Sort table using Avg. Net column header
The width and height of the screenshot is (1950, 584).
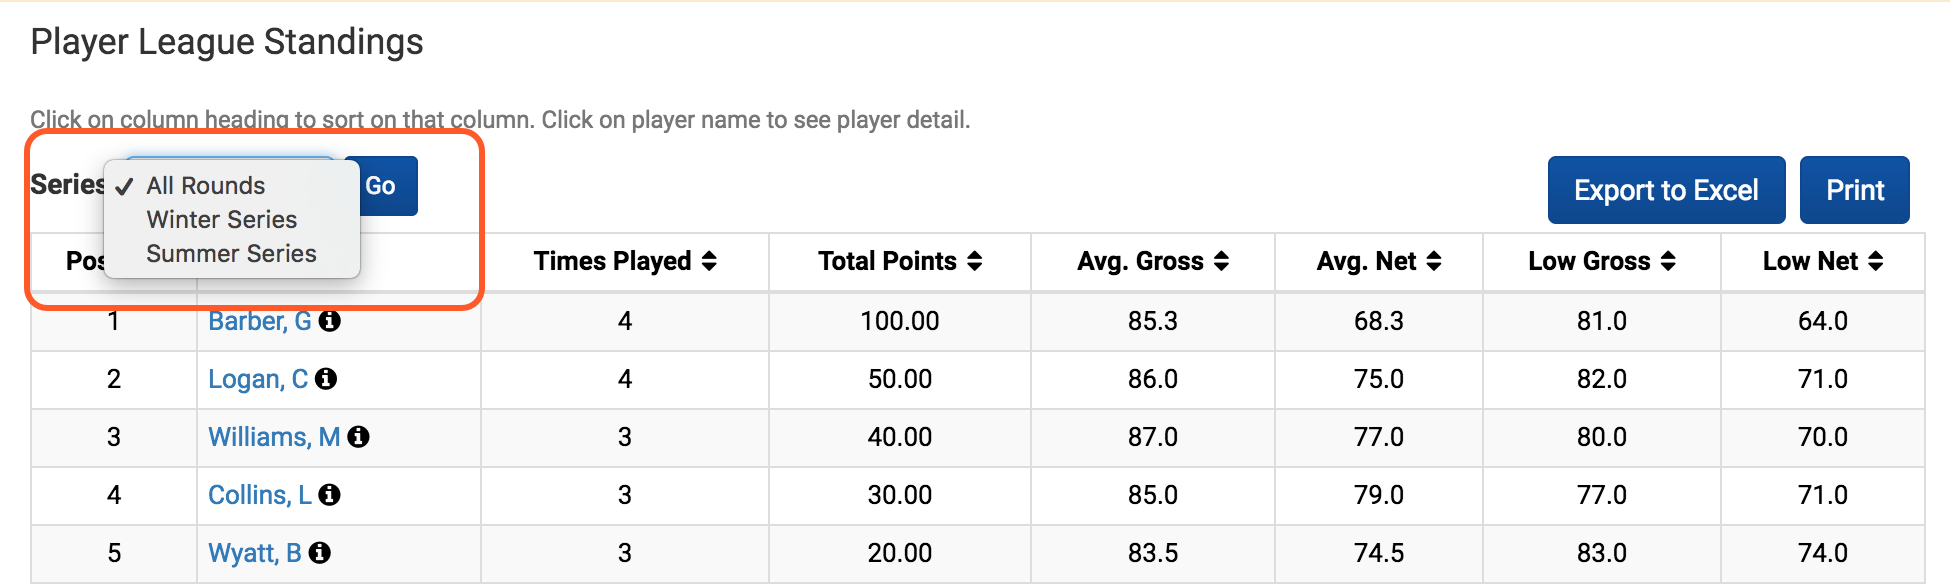(x=1379, y=261)
